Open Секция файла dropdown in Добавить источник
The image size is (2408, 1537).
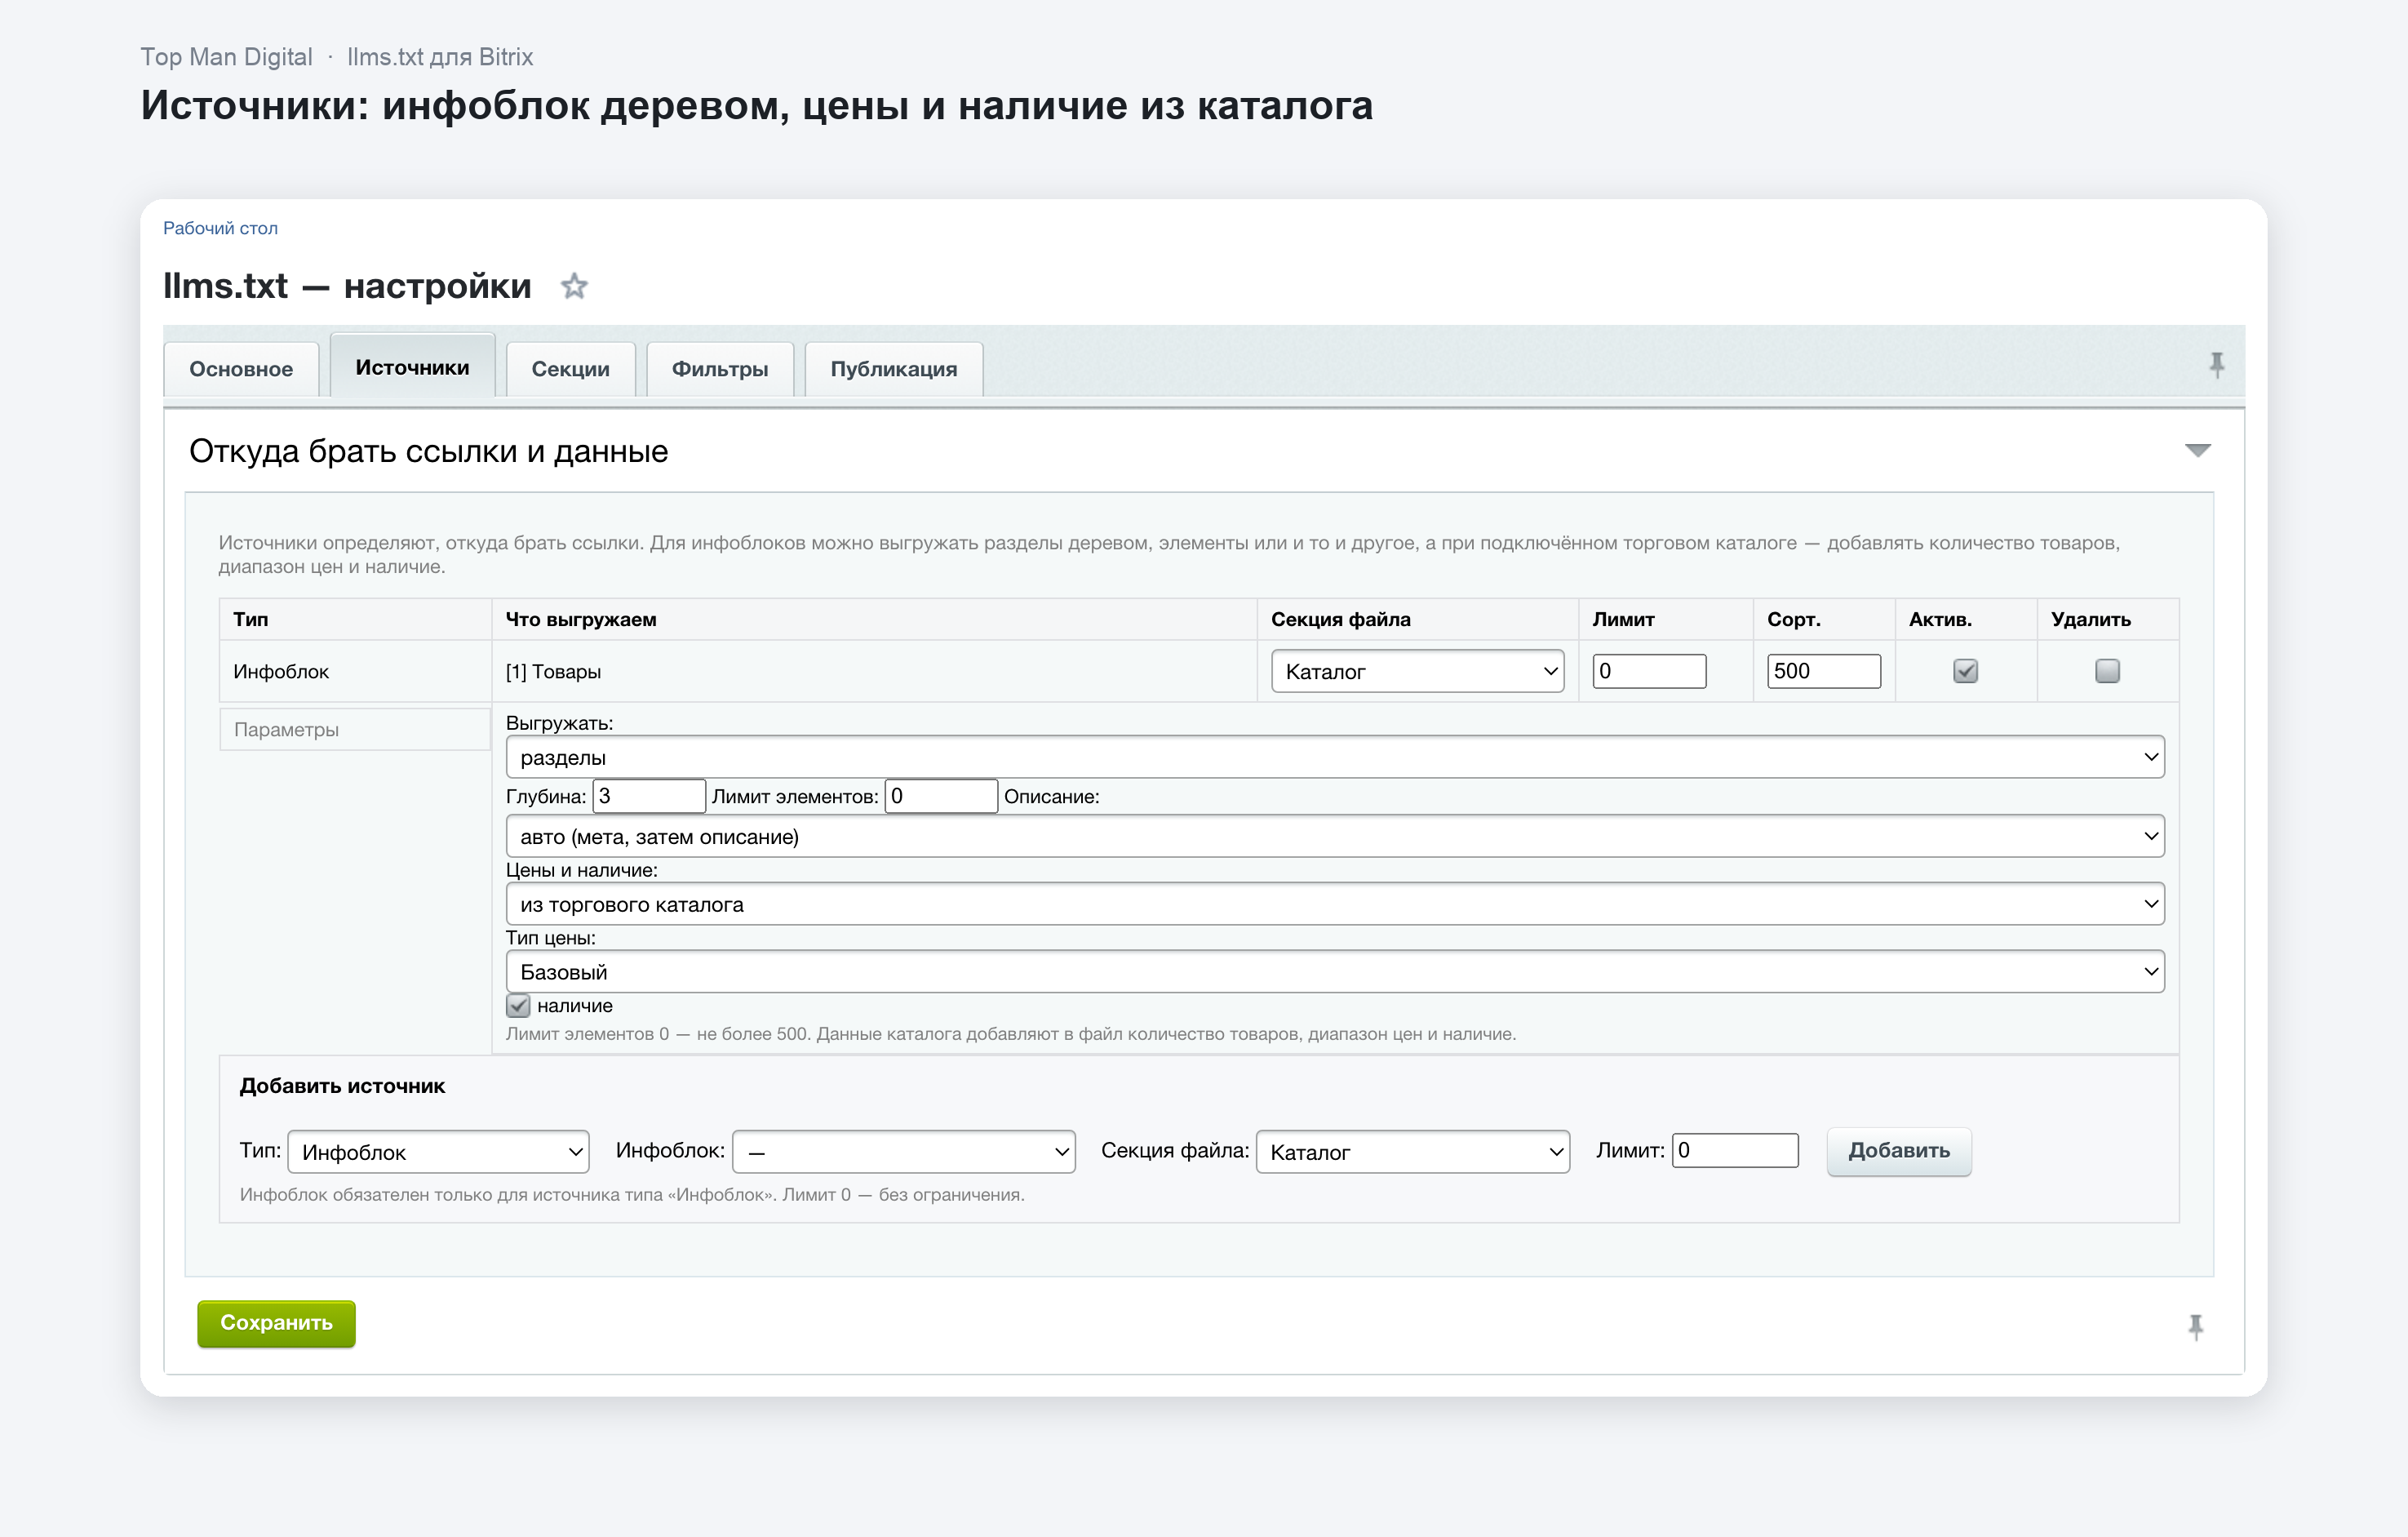(1413, 1152)
